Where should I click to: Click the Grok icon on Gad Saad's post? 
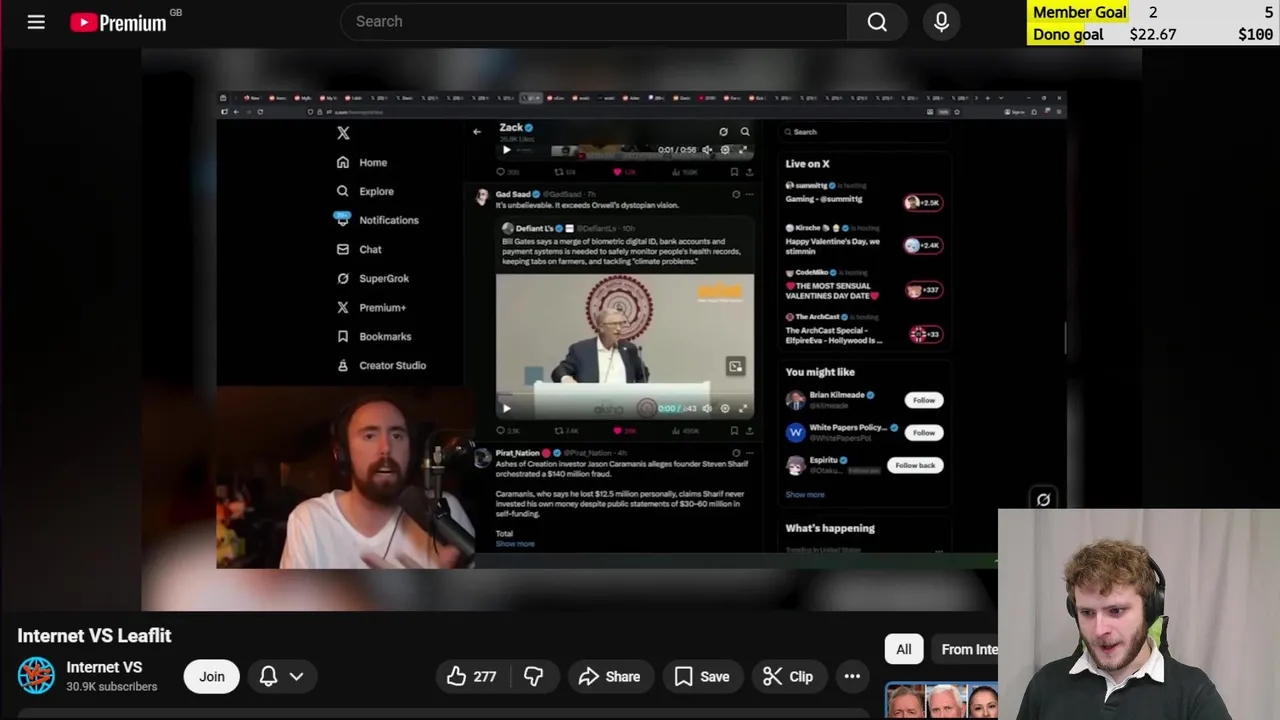[736, 194]
